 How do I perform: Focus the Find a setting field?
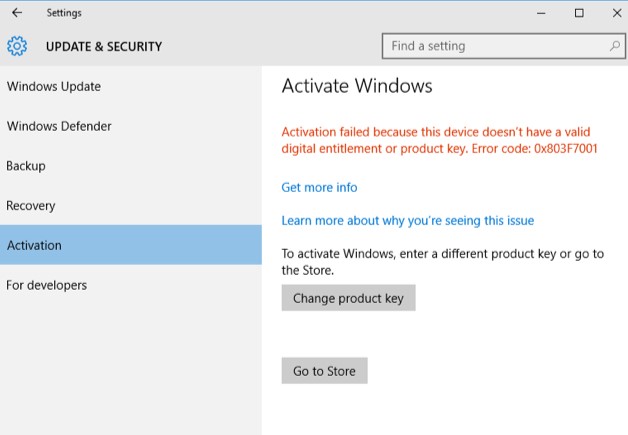(x=503, y=46)
